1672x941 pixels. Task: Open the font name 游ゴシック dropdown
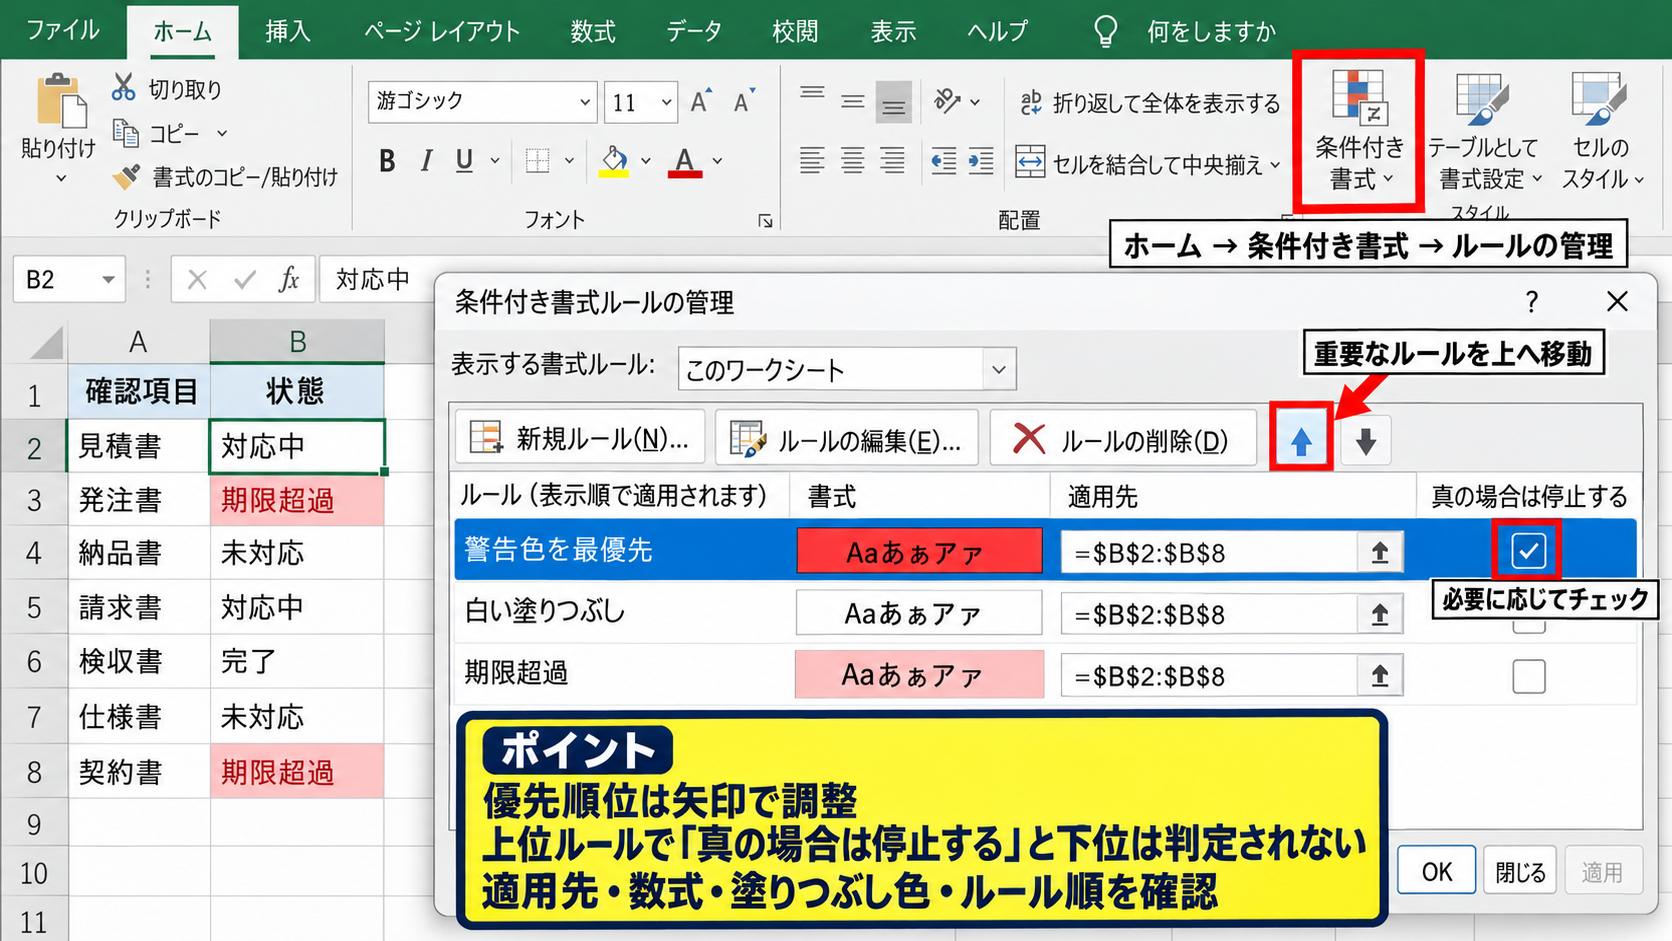click(585, 102)
